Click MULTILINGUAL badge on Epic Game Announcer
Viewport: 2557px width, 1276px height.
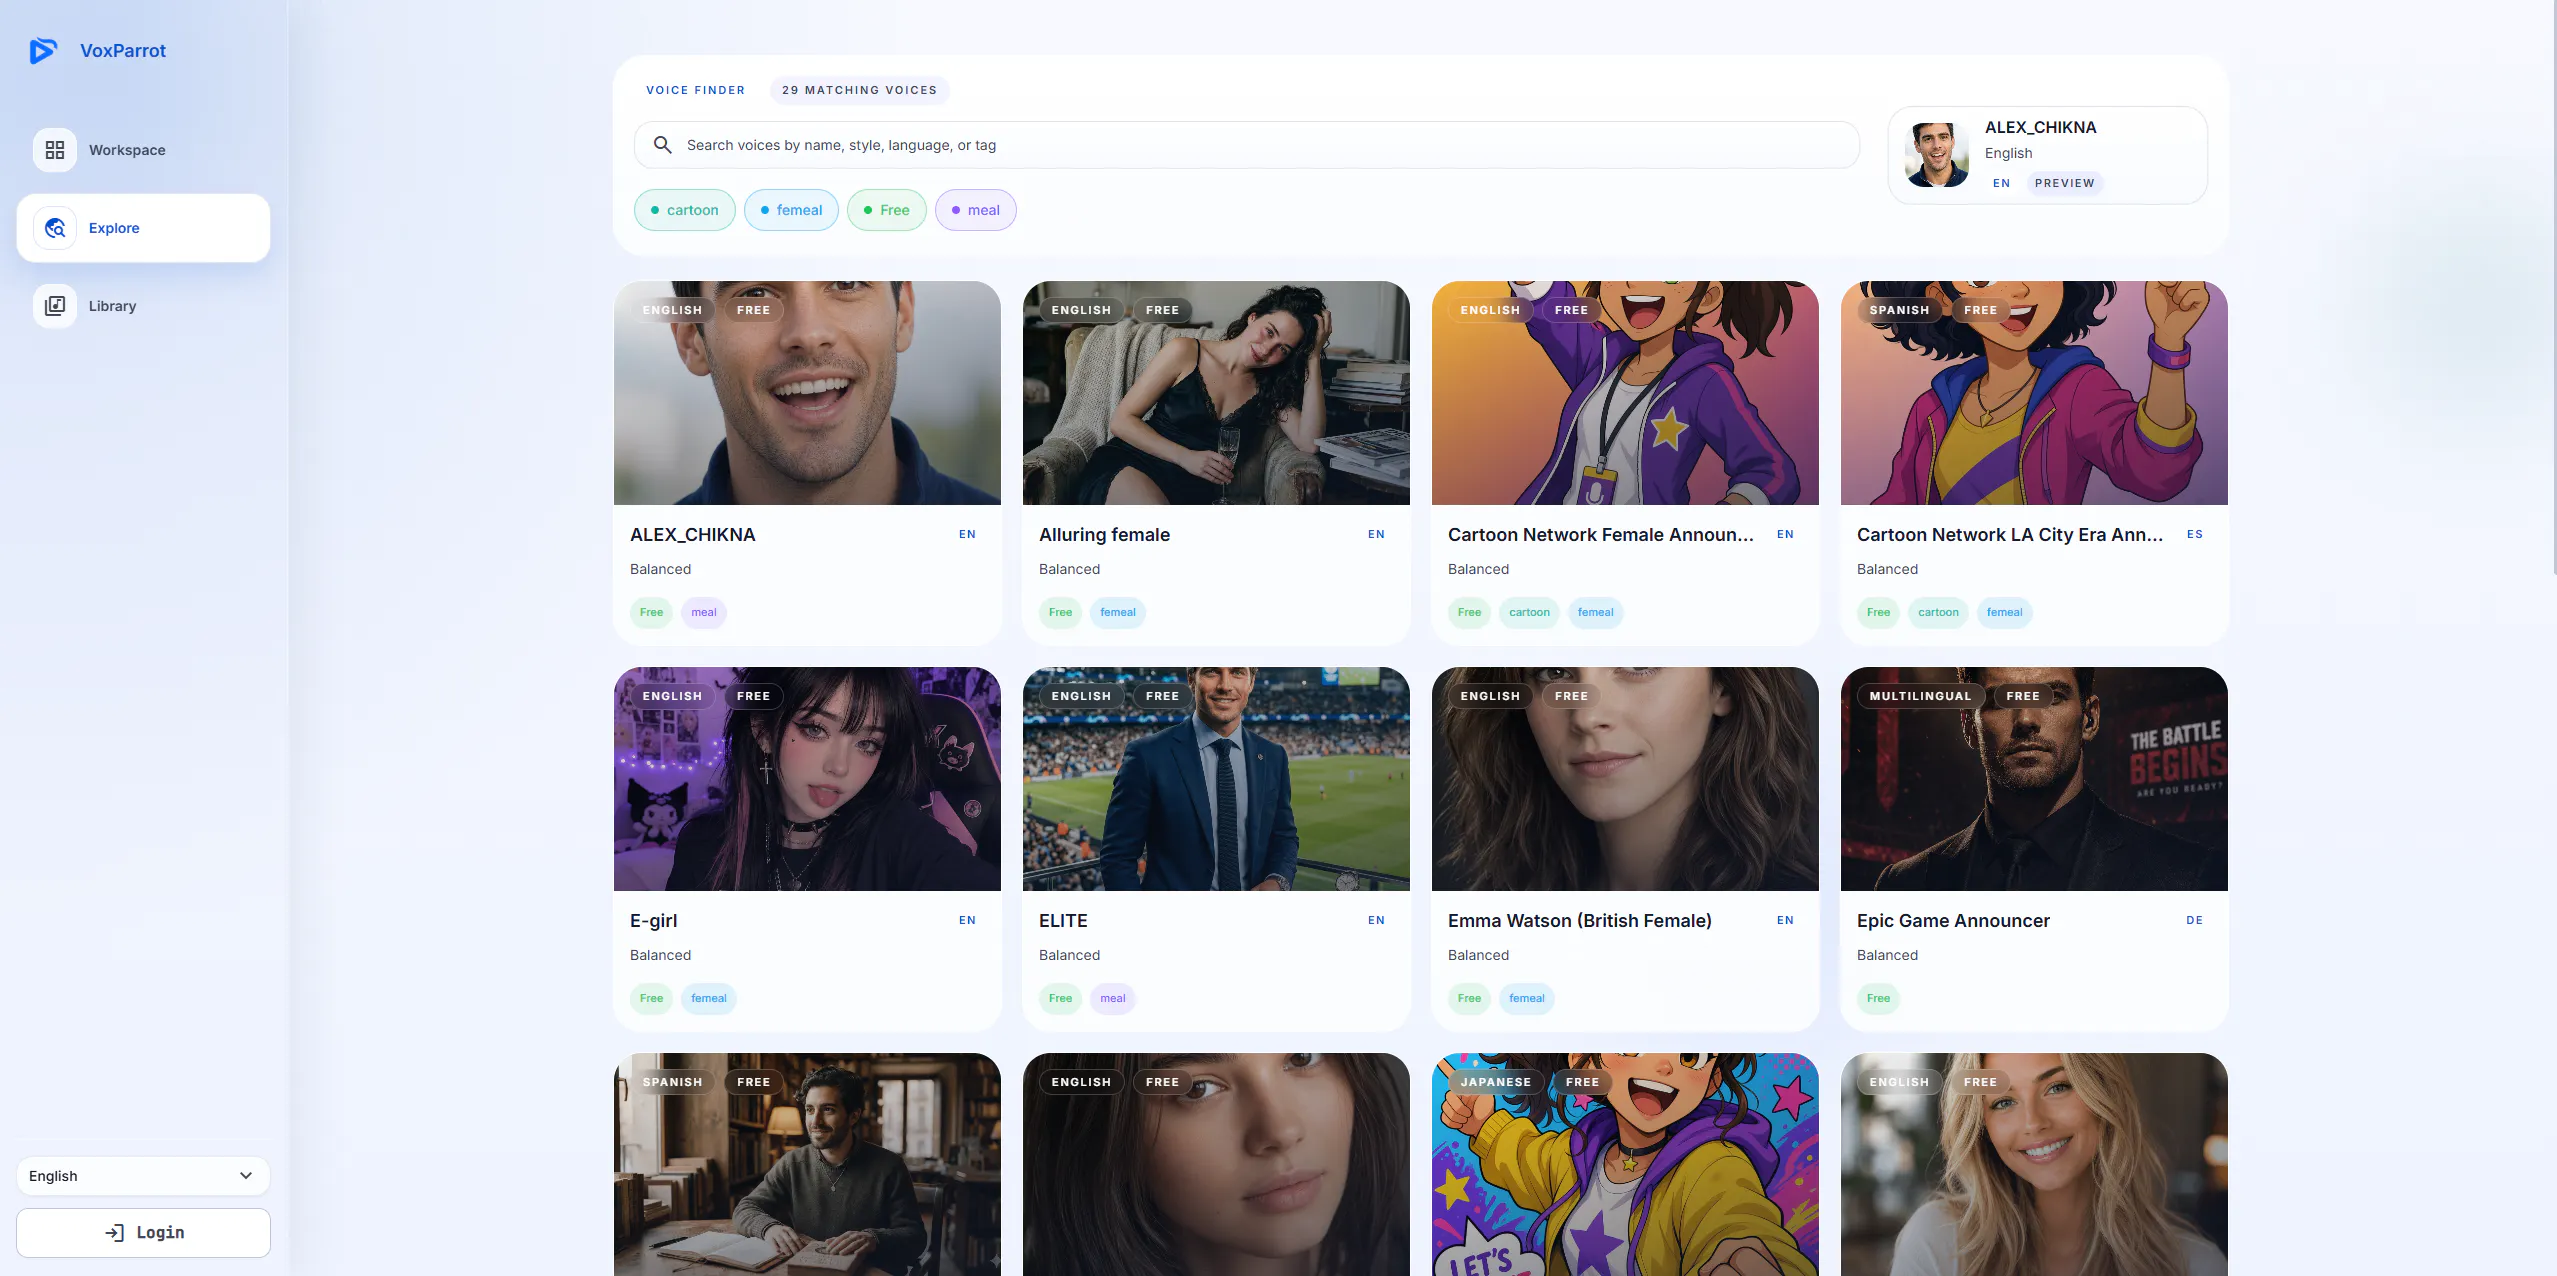(x=1920, y=696)
